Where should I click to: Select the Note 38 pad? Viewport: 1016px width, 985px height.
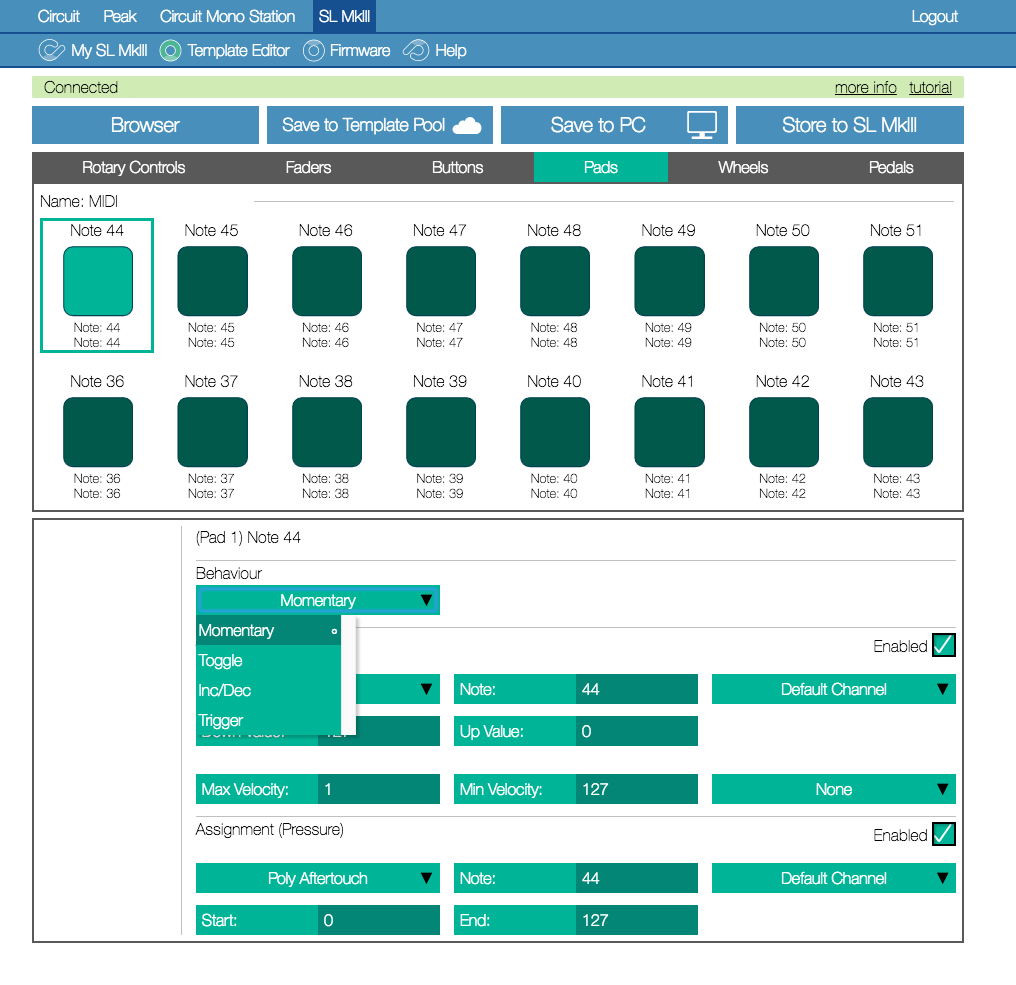327,432
